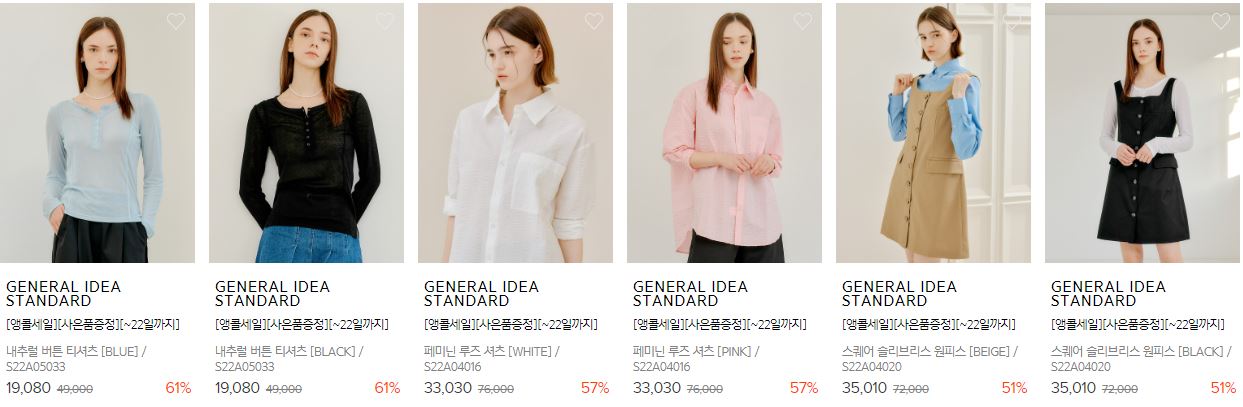View white feminine loose shirt photo
1243x407 pixels.
515,133
